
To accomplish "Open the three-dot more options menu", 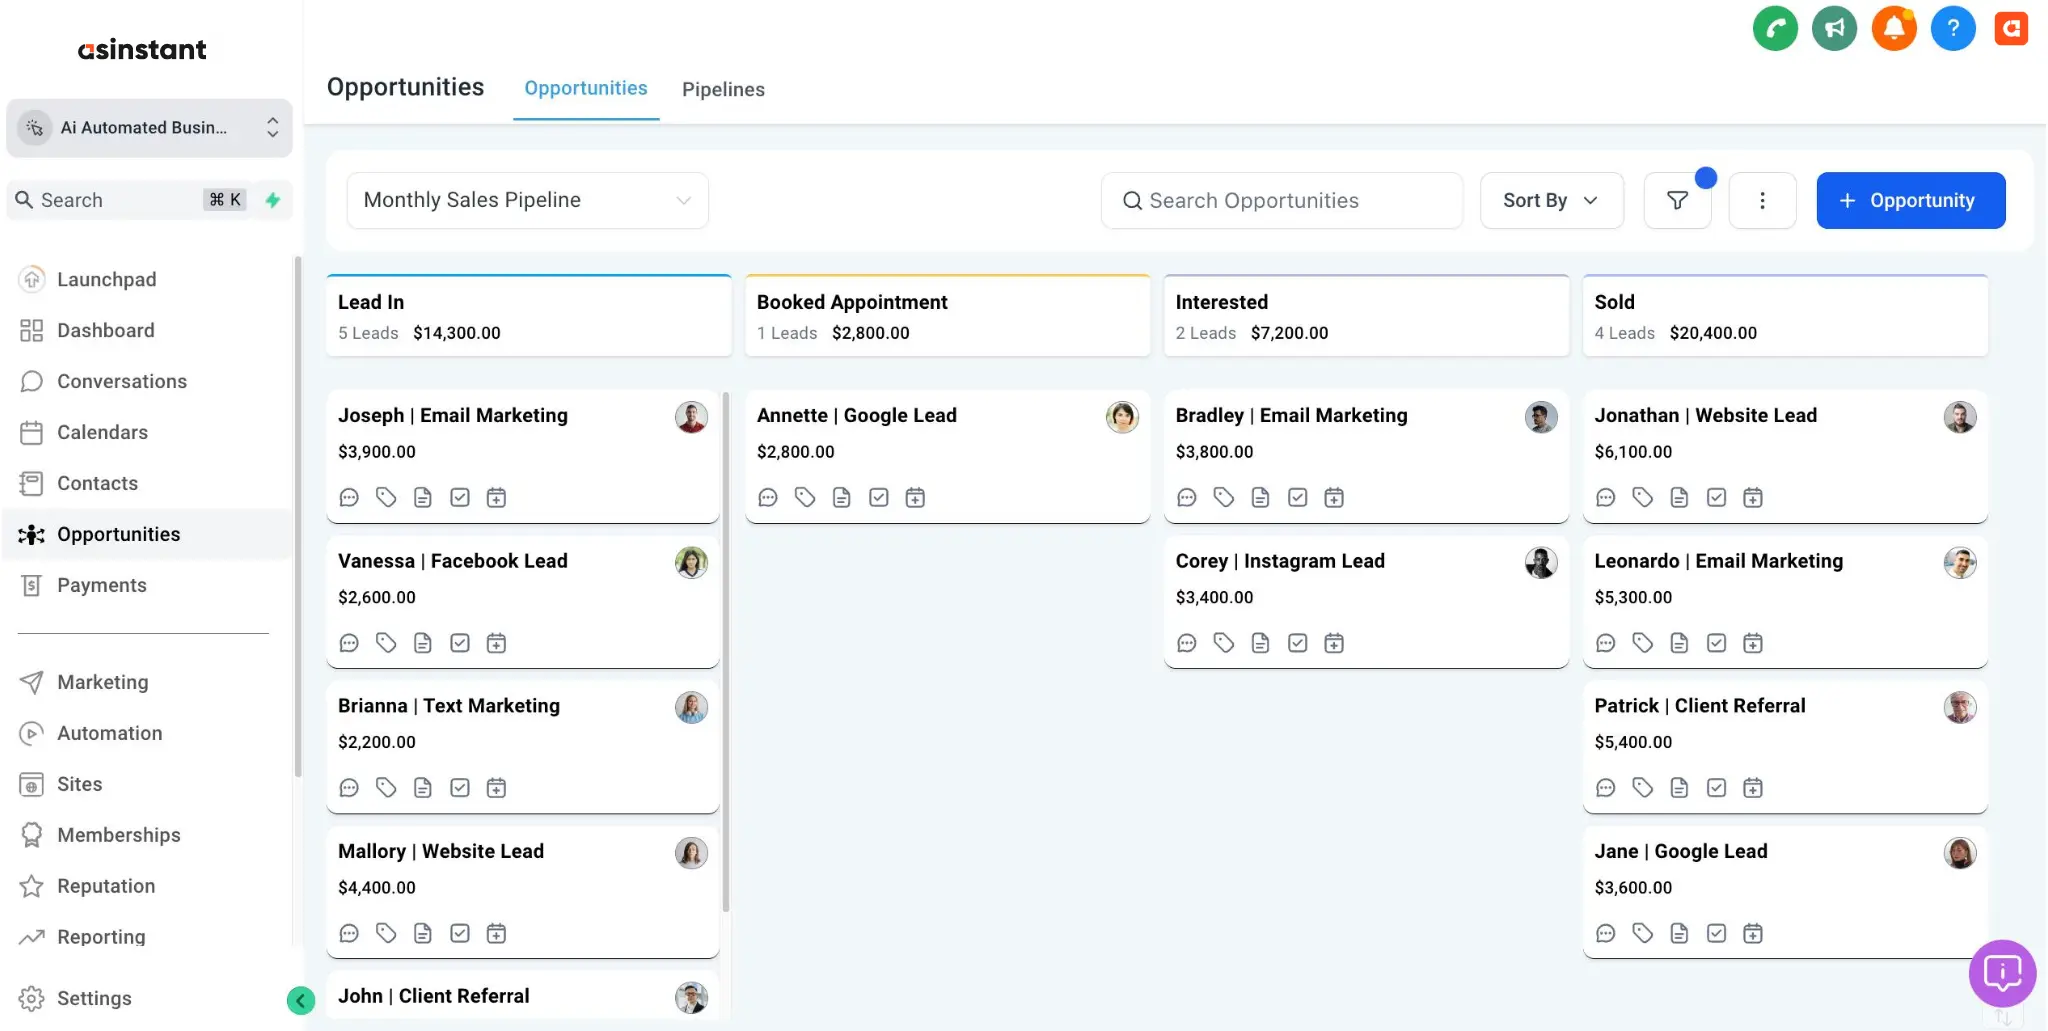I will point(1762,200).
